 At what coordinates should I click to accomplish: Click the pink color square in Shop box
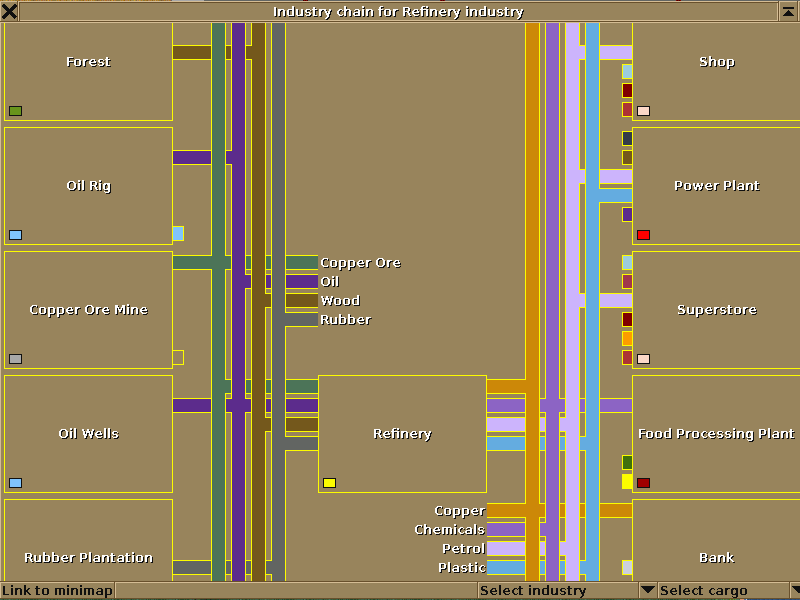pos(643,111)
